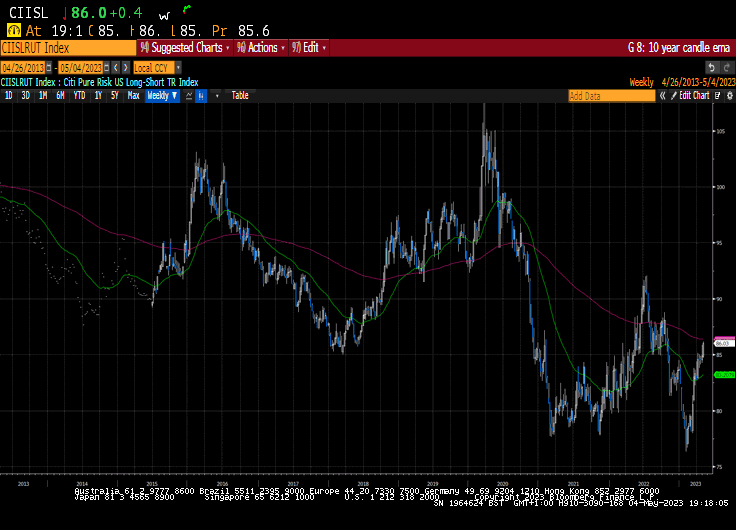Expand the Weekly periodicity dropdown

click(x=162, y=95)
